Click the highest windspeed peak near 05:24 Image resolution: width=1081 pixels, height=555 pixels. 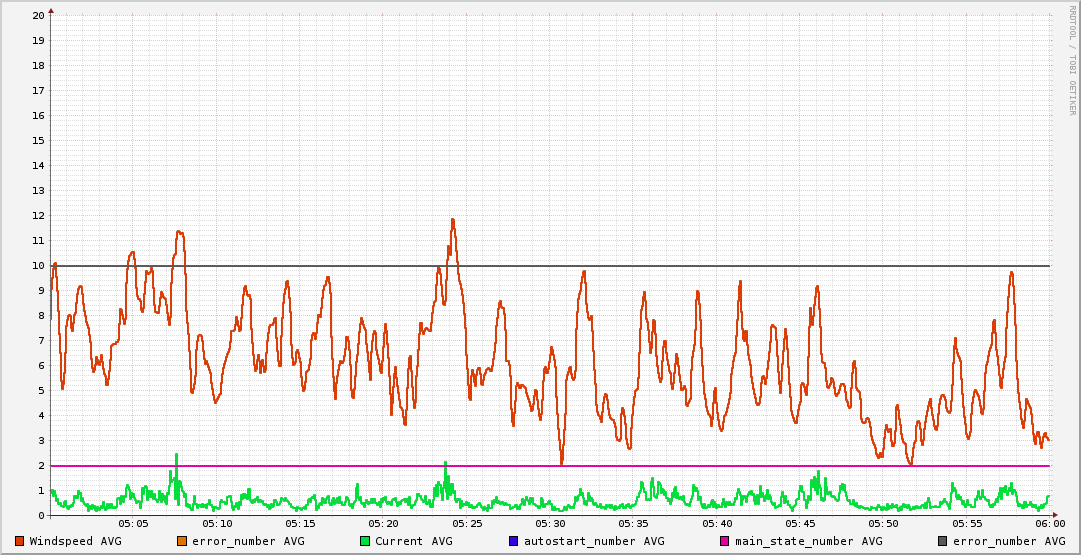click(x=452, y=220)
